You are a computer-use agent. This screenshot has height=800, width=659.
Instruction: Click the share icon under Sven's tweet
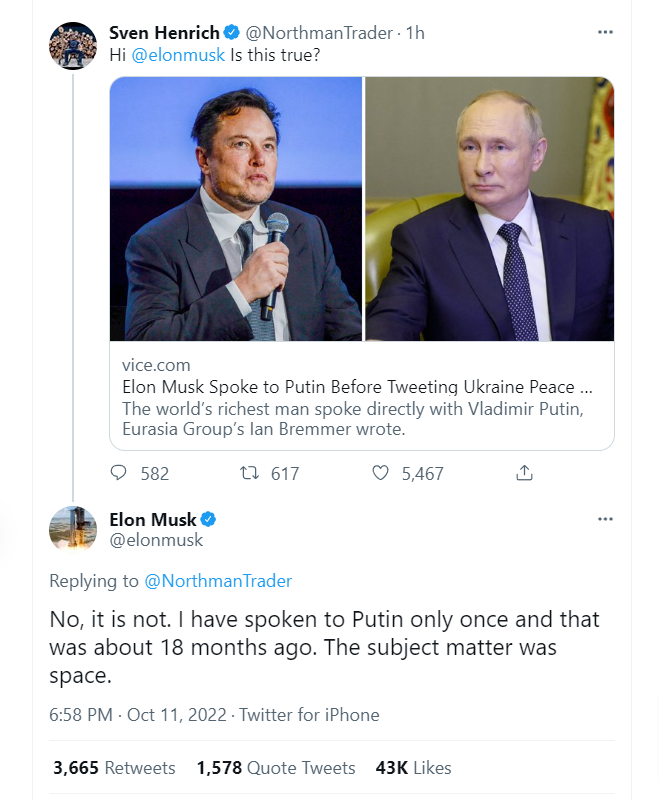[523, 473]
